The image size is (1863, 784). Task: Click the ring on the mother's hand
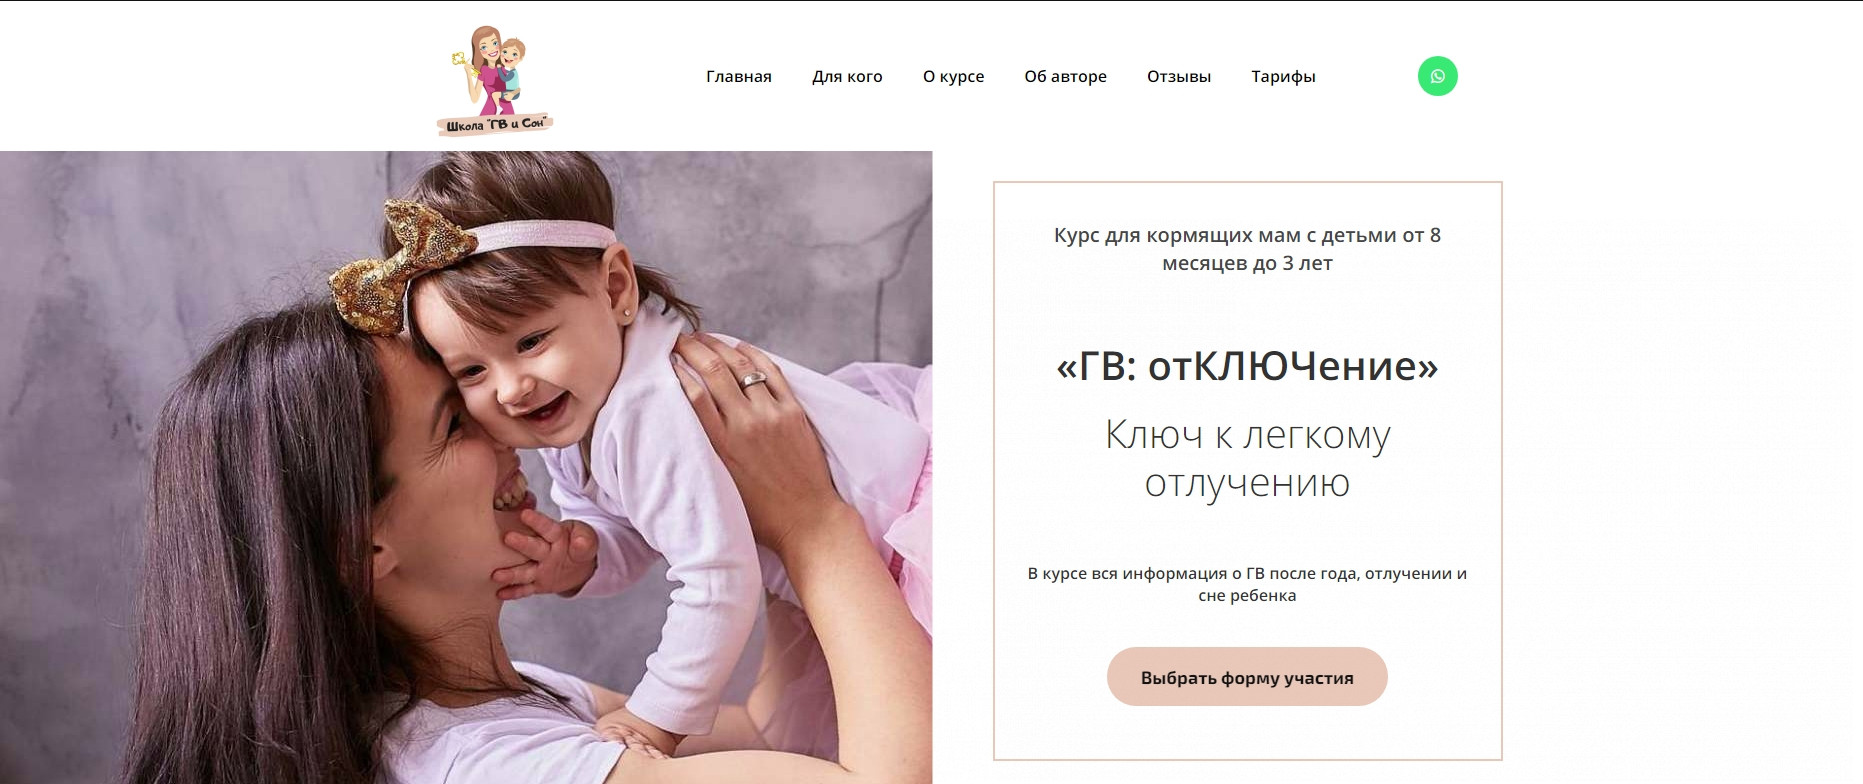click(x=753, y=379)
